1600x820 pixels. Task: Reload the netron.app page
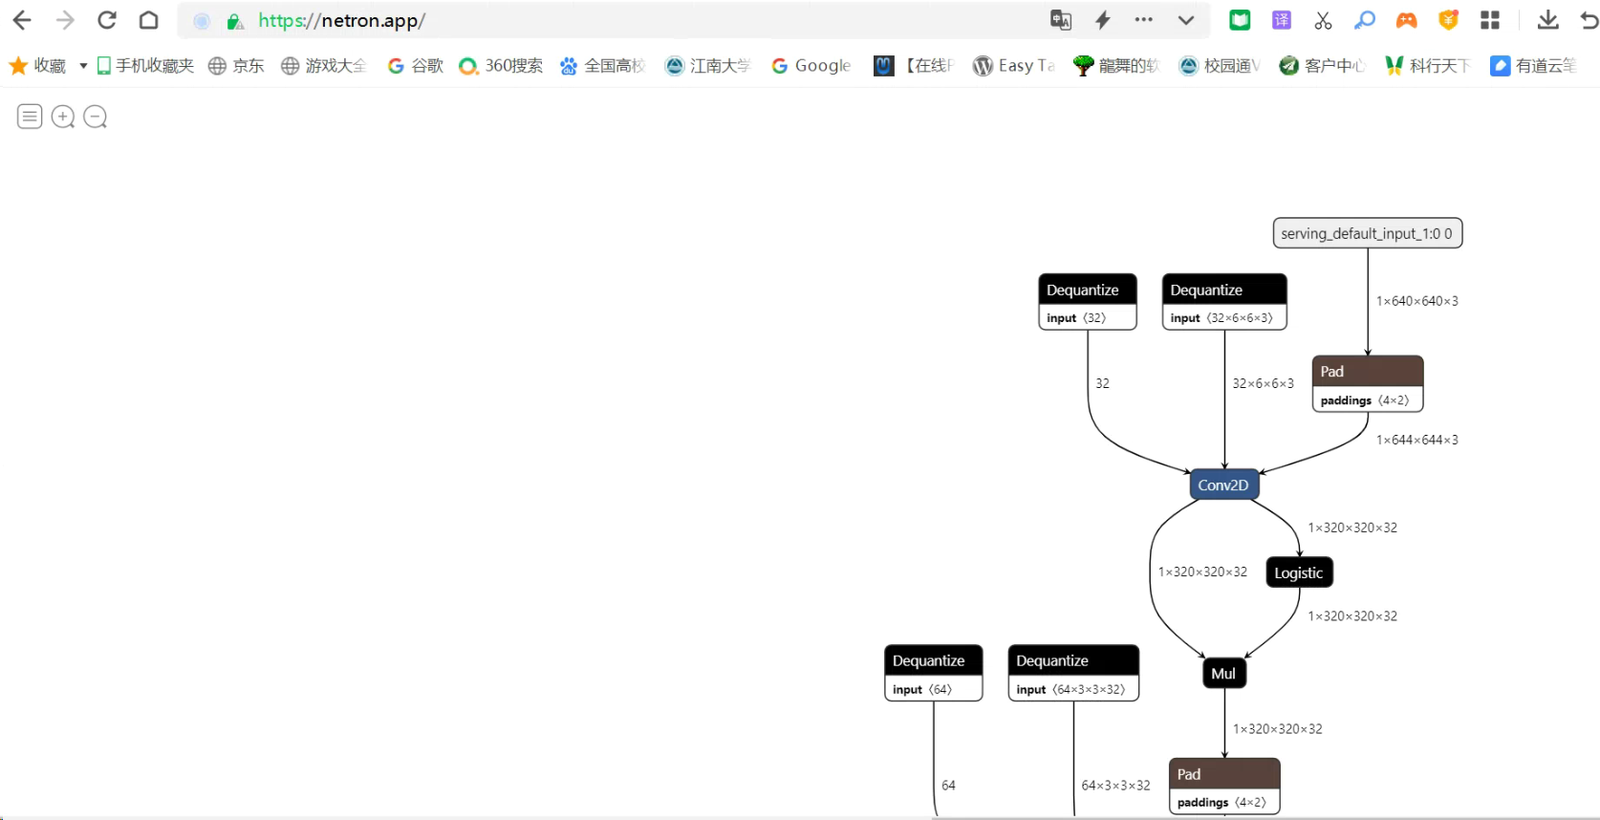(x=107, y=20)
